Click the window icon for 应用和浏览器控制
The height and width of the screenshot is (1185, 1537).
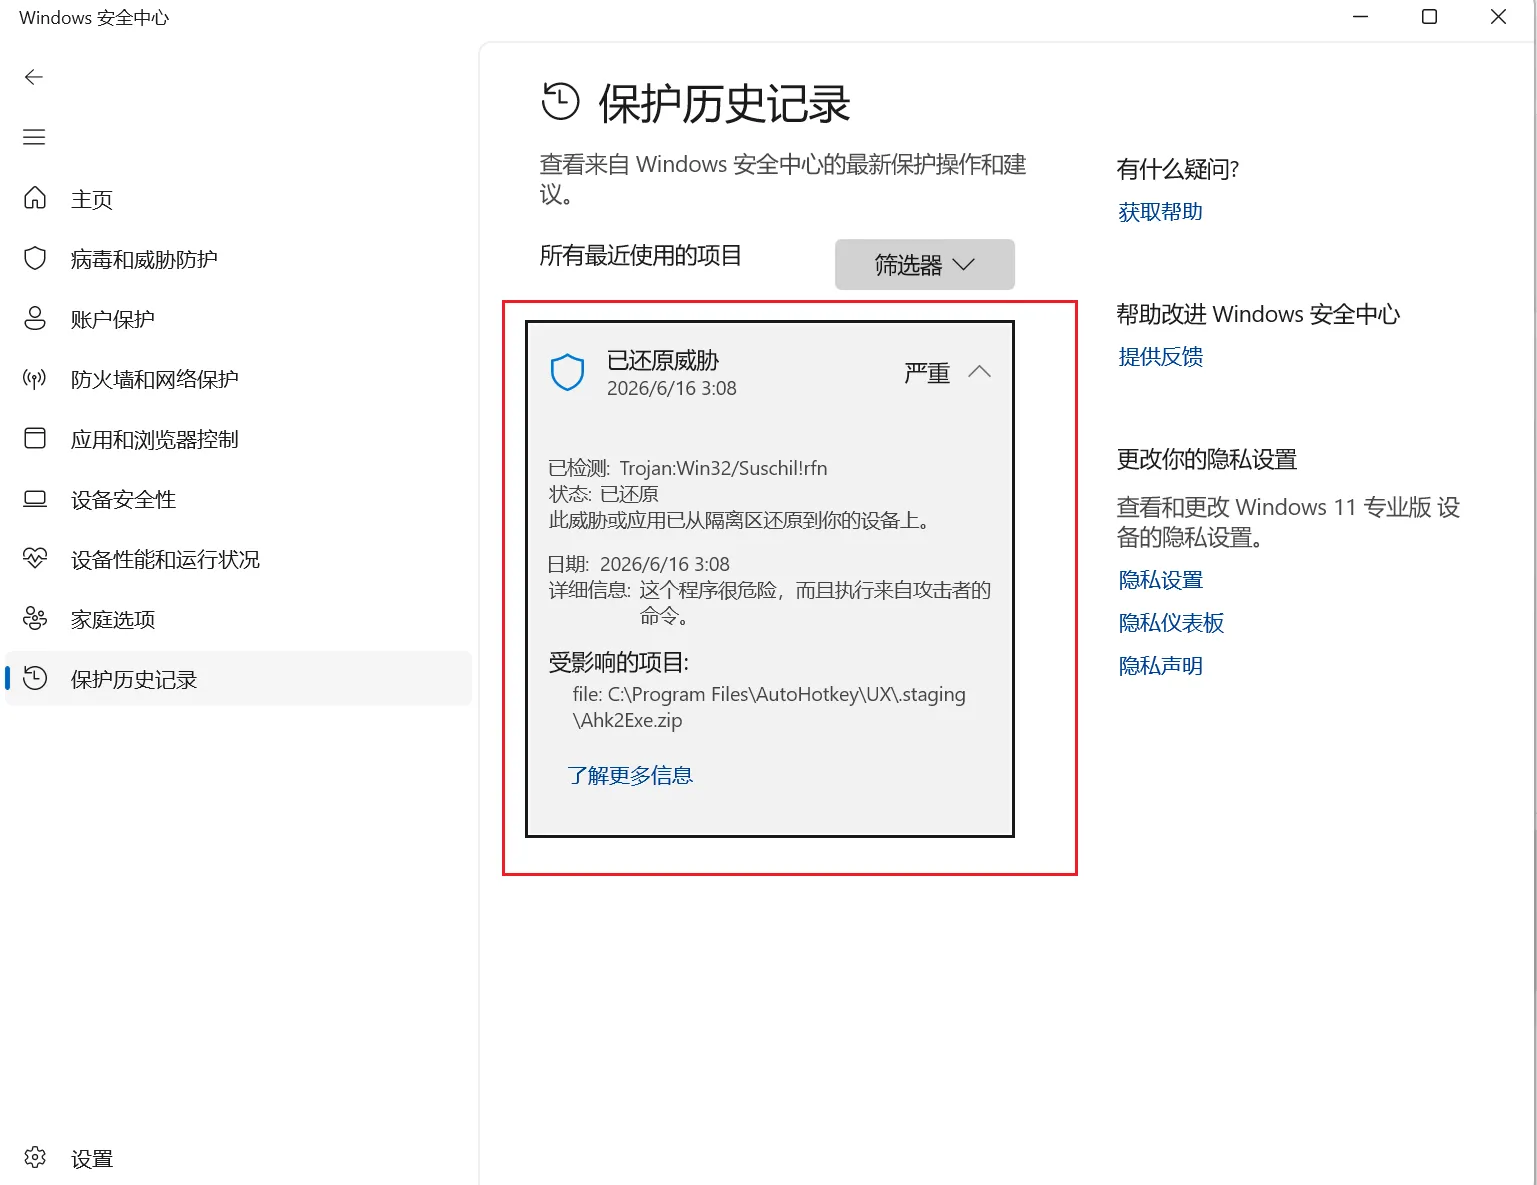pyautogui.click(x=35, y=438)
